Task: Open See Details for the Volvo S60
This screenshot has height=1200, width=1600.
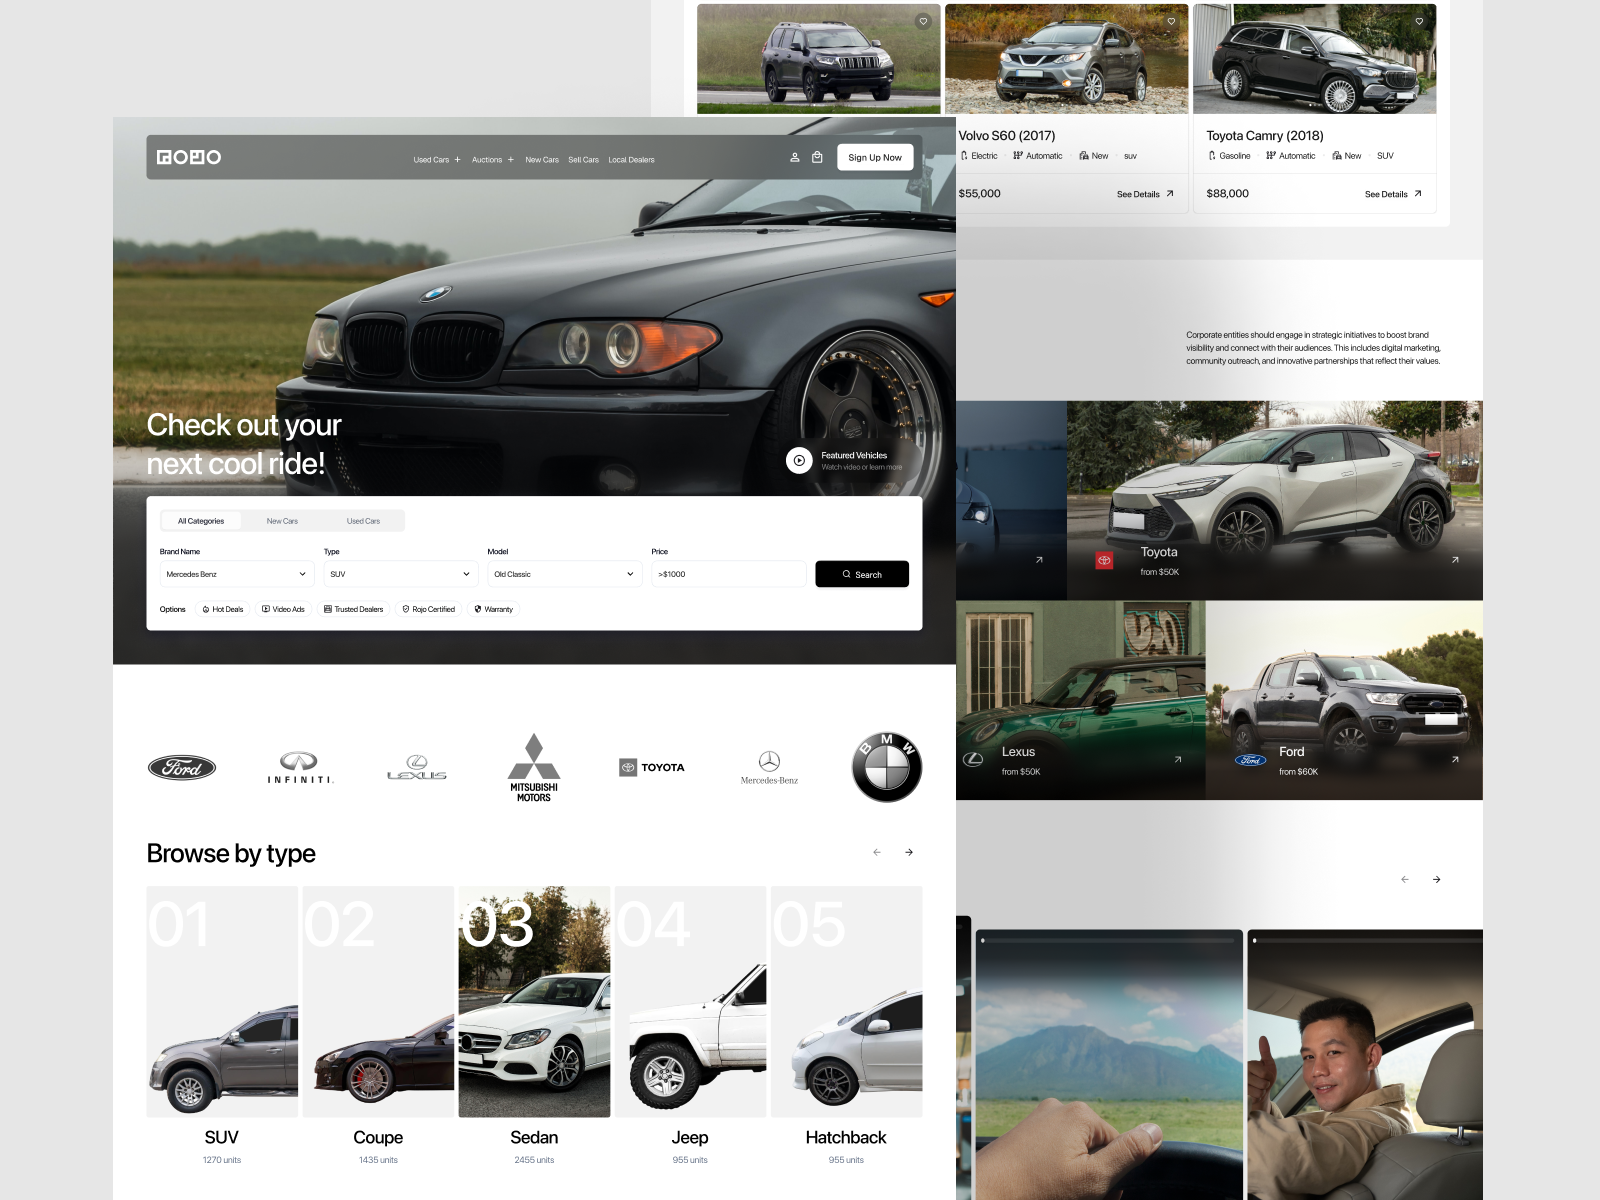Action: pyautogui.click(x=1145, y=193)
